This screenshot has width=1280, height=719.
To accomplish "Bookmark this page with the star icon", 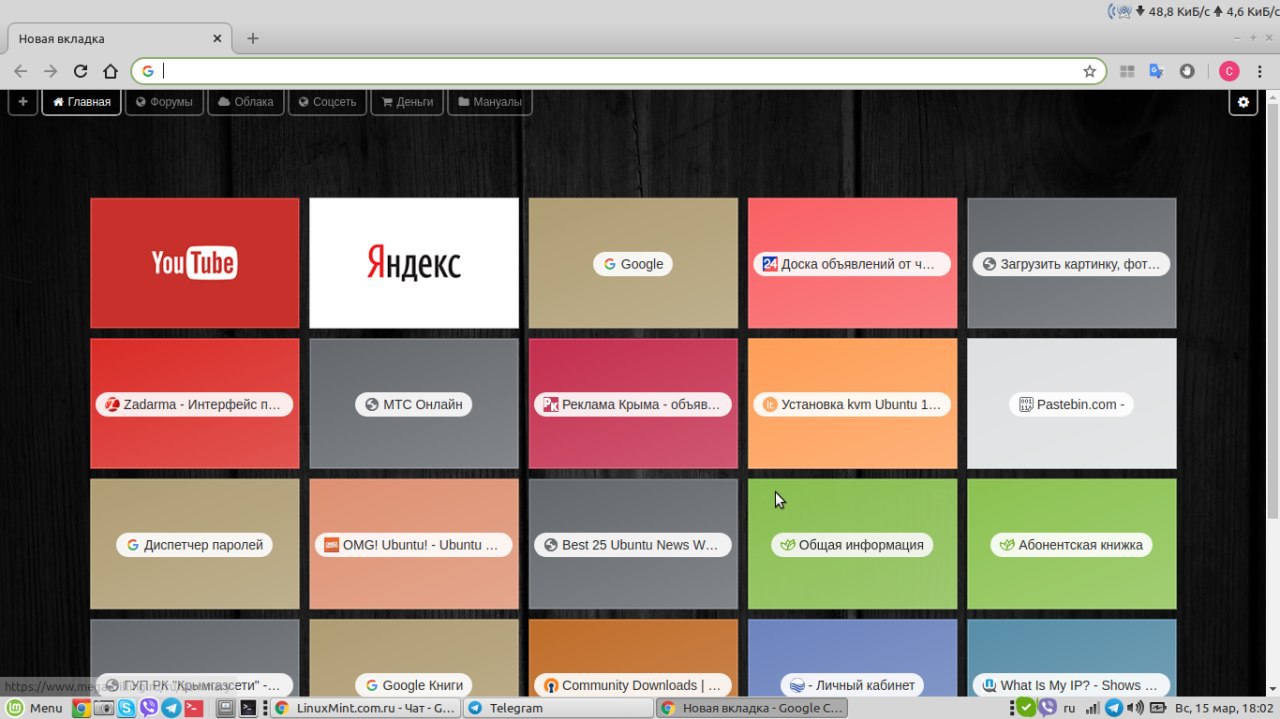I will [1089, 71].
